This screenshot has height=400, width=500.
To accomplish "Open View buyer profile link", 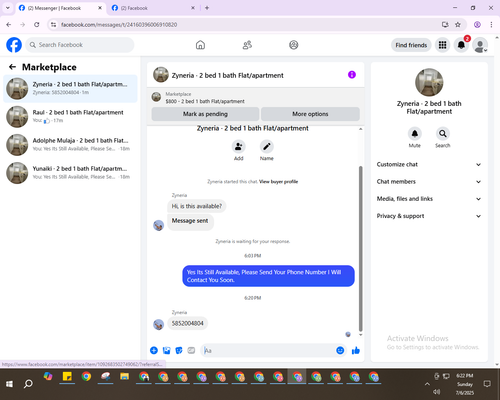I will 278,182.
